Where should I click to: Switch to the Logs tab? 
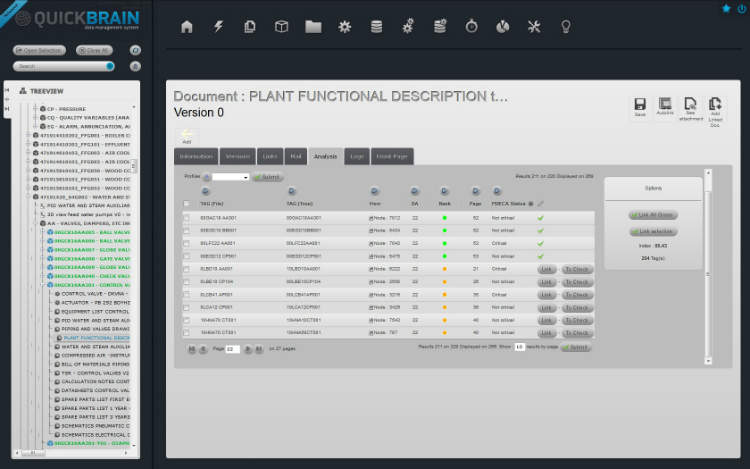click(x=357, y=156)
